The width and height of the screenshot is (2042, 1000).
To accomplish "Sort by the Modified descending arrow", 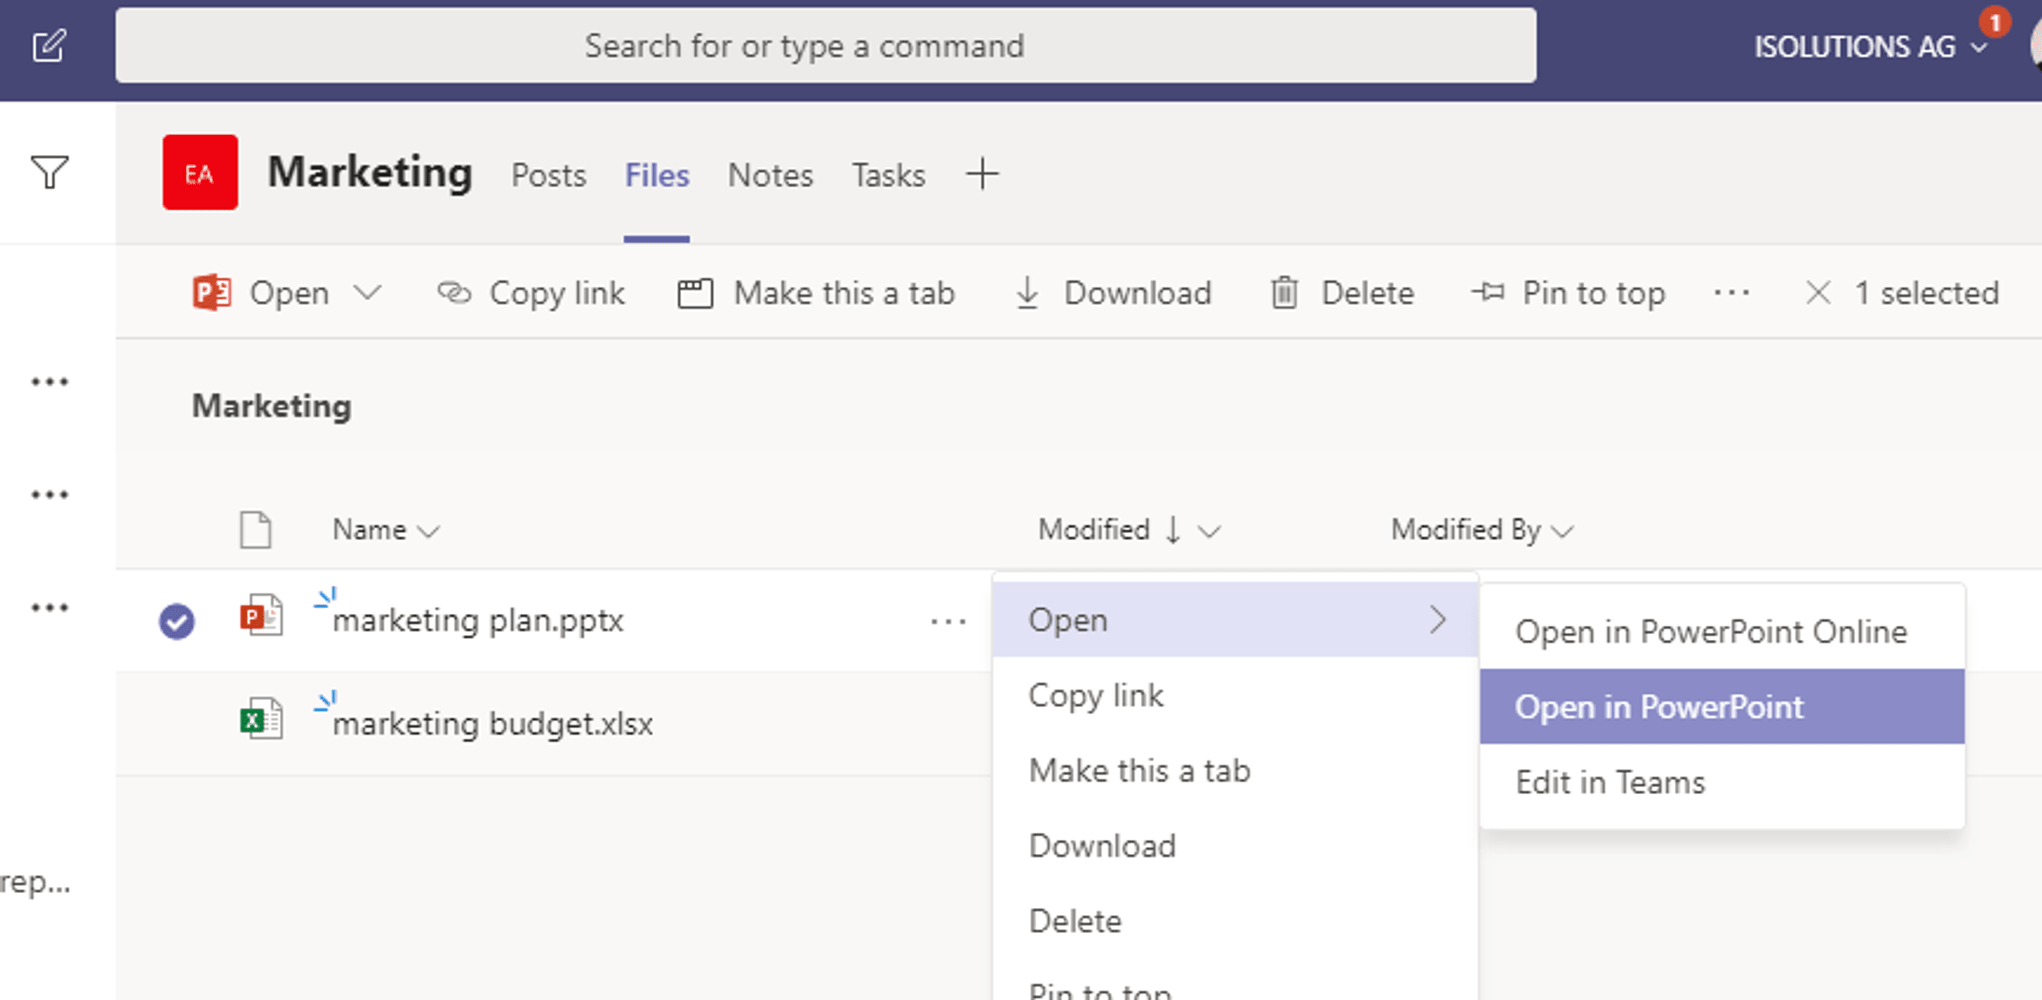I will (x=1173, y=530).
